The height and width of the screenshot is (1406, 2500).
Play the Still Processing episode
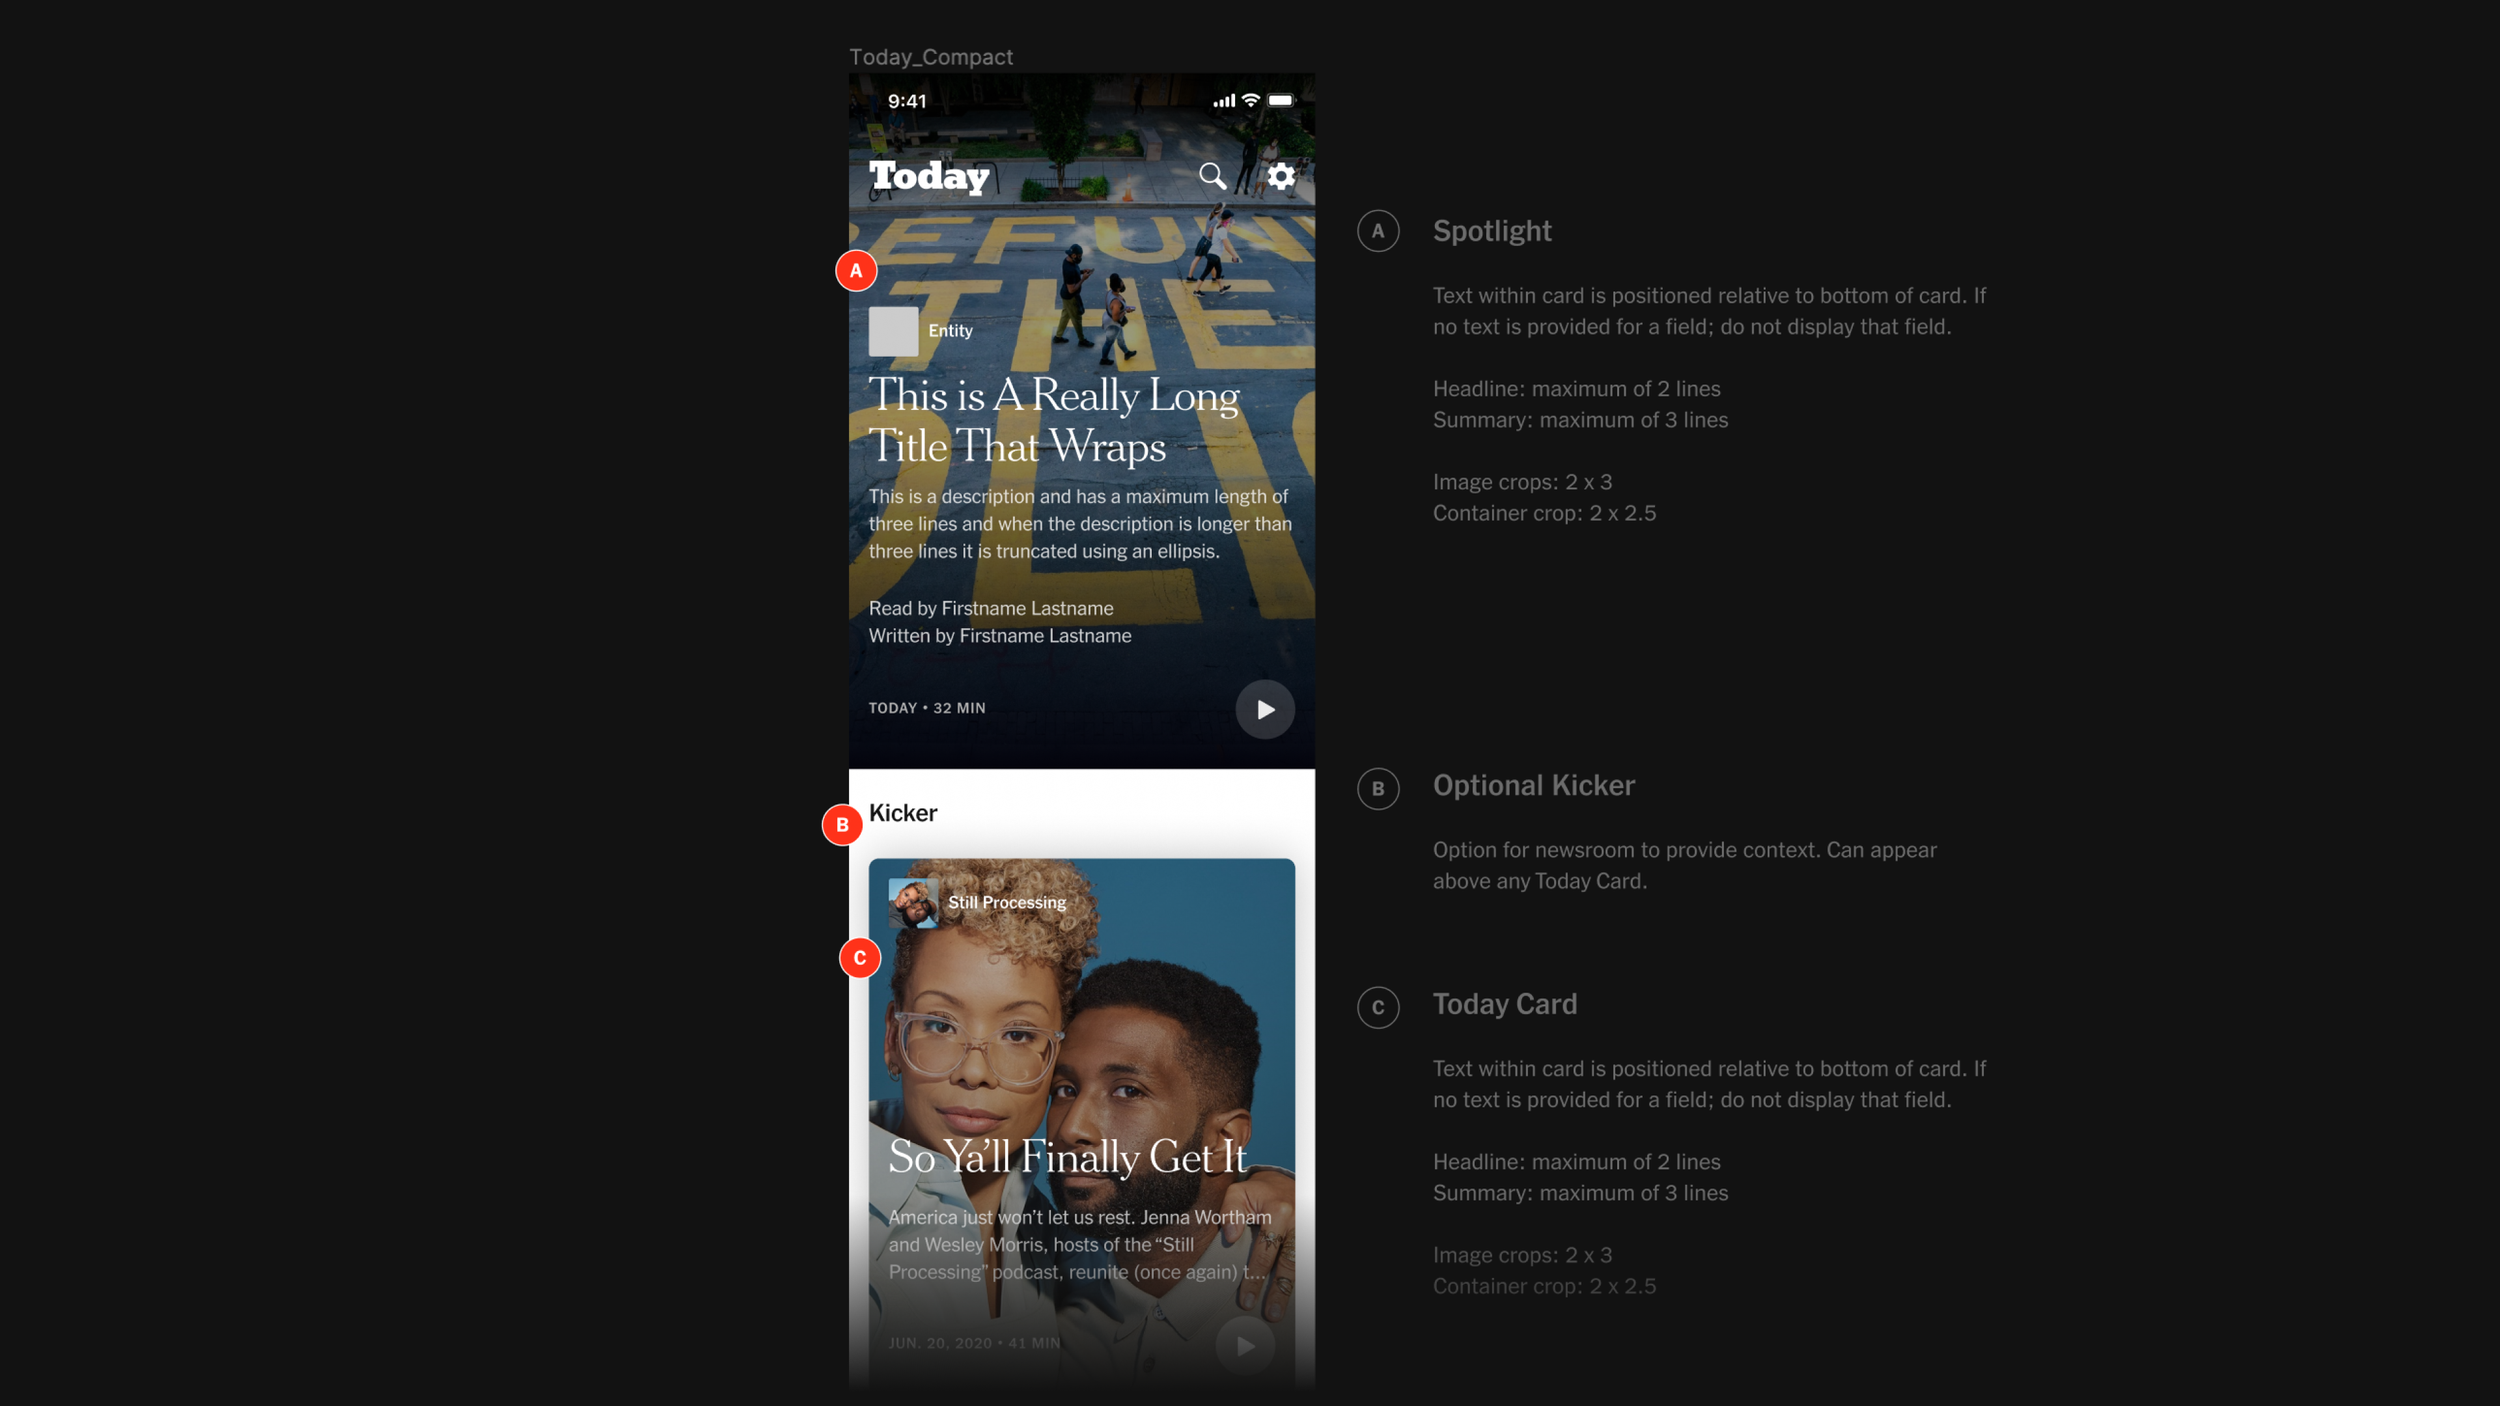click(x=1245, y=1346)
